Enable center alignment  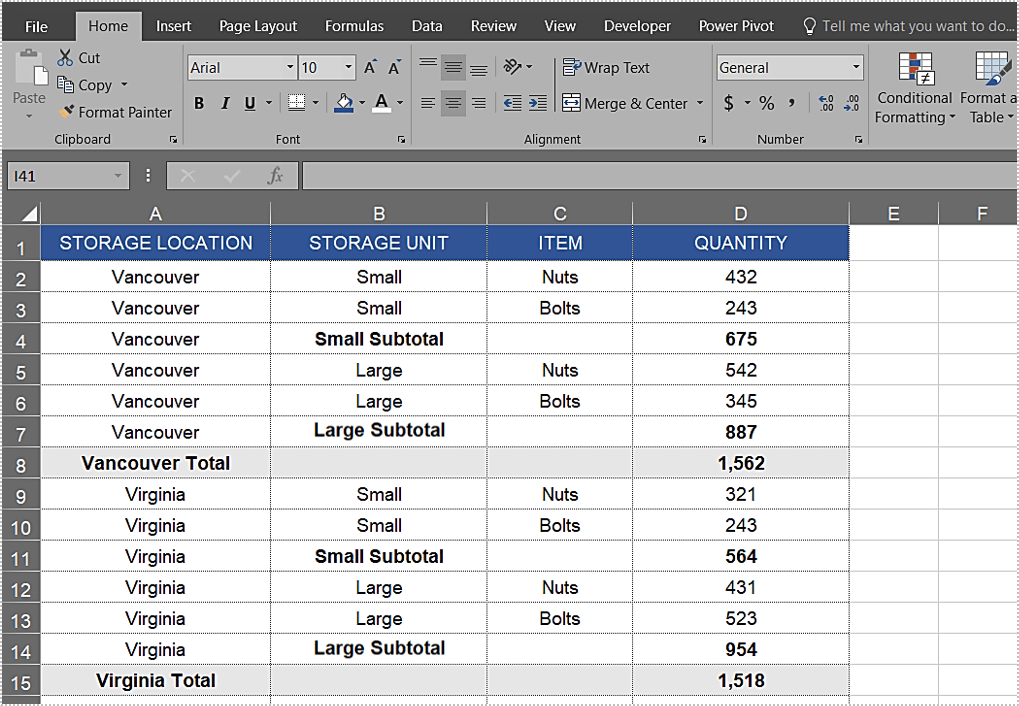click(x=452, y=103)
